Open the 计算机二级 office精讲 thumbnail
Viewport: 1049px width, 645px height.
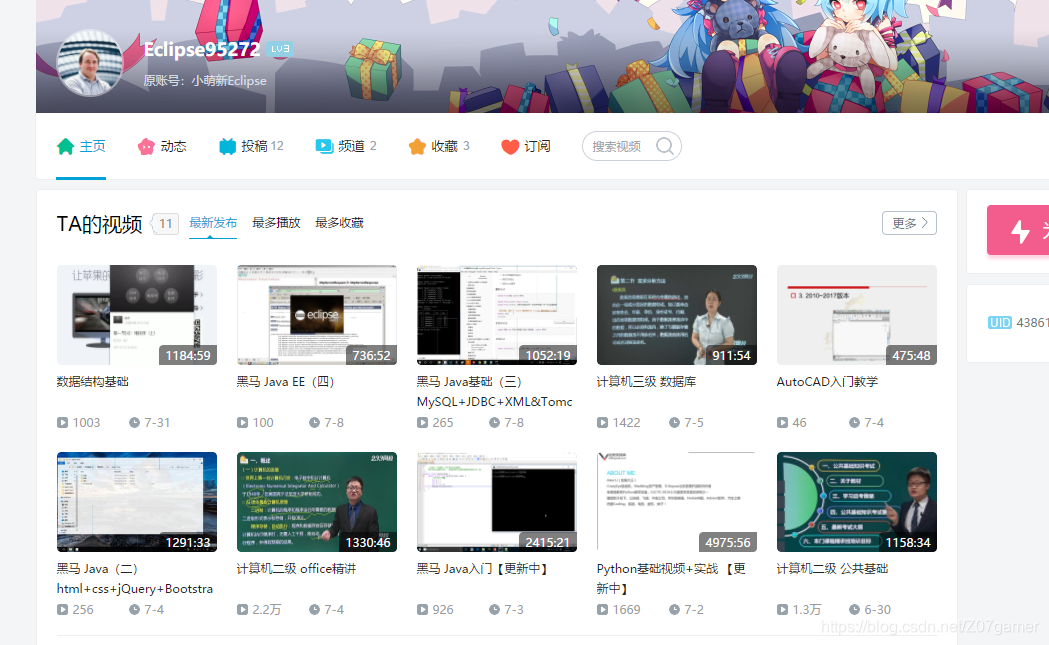[317, 502]
